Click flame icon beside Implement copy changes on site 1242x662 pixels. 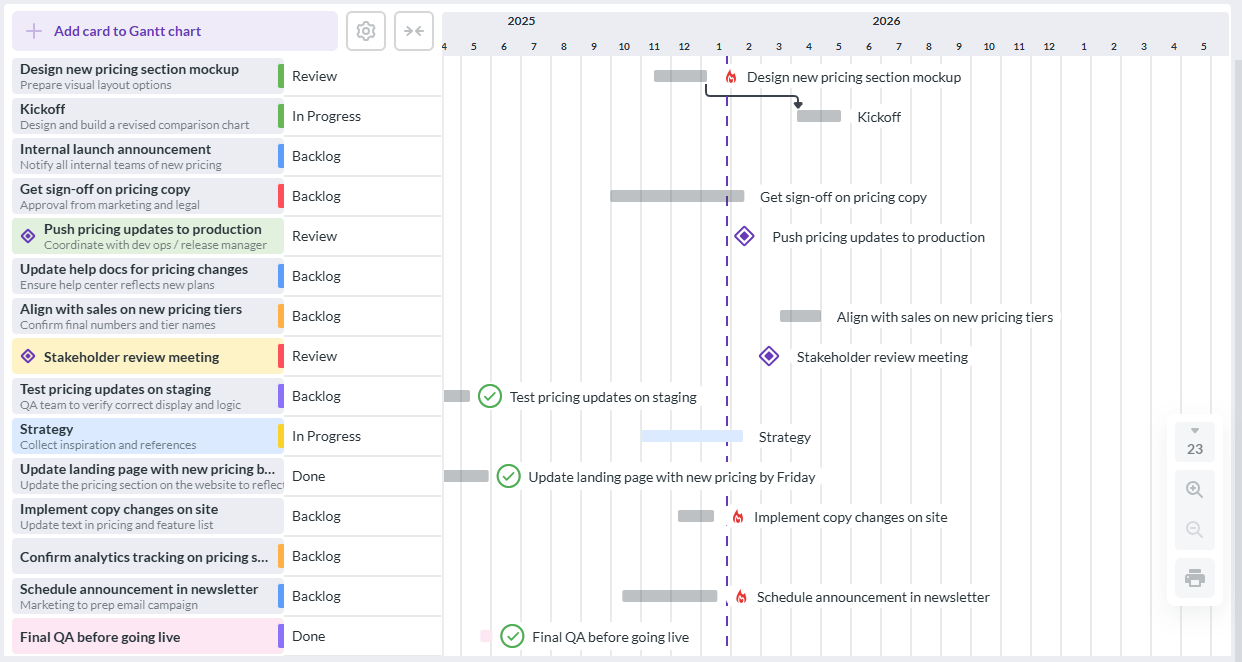click(737, 516)
